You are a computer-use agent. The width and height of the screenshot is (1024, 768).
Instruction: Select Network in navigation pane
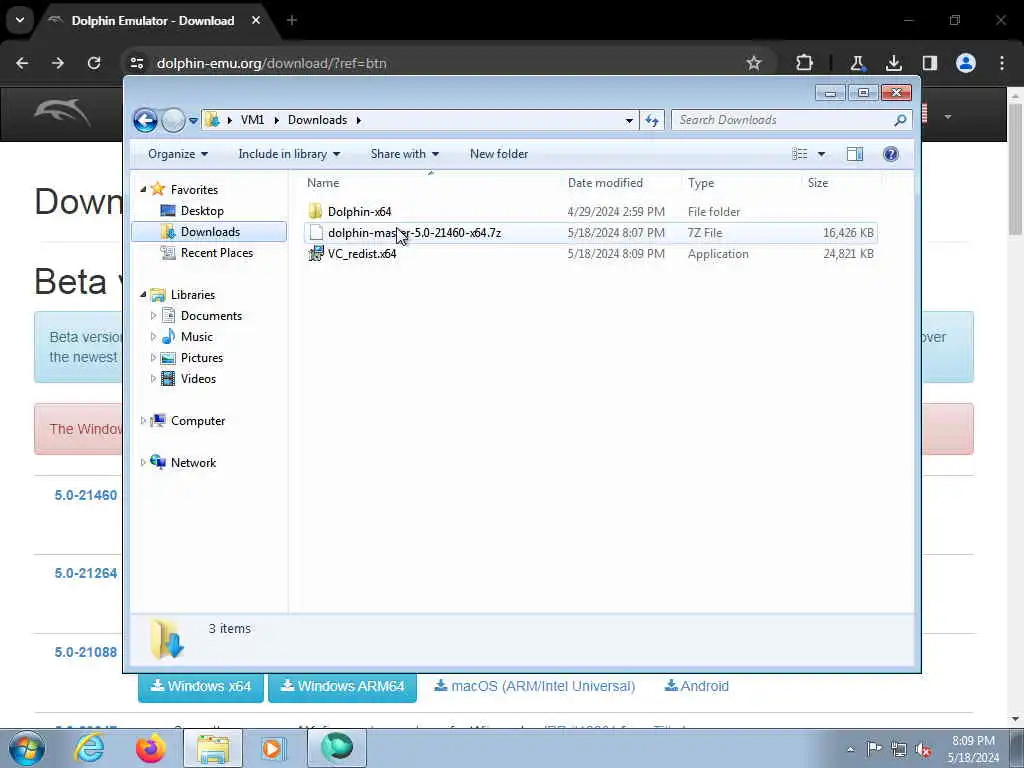pos(193,462)
